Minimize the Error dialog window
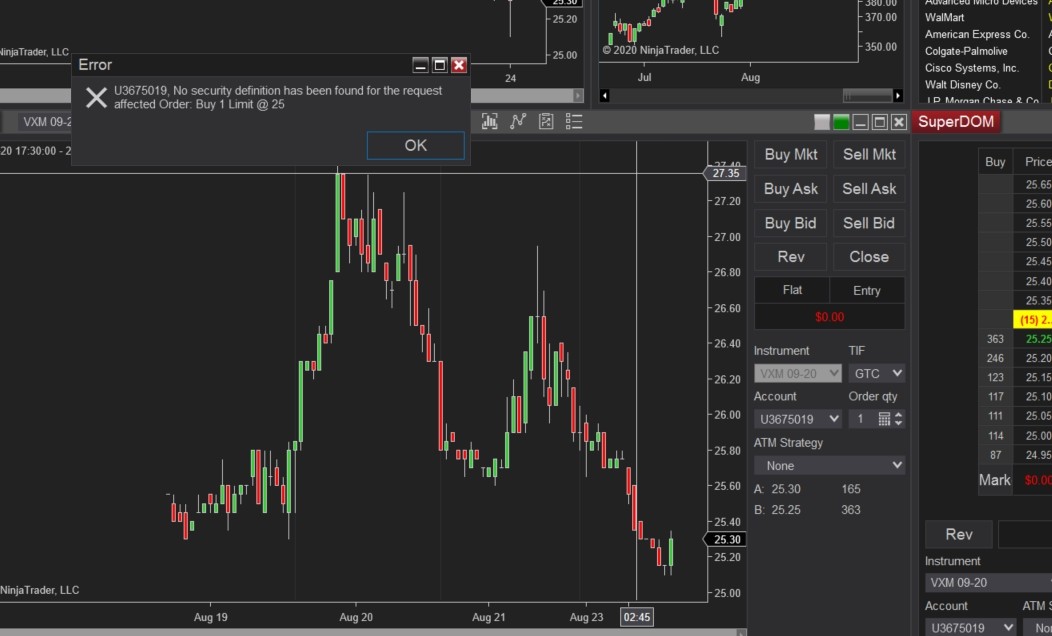The height and width of the screenshot is (636, 1052). (x=420, y=65)
